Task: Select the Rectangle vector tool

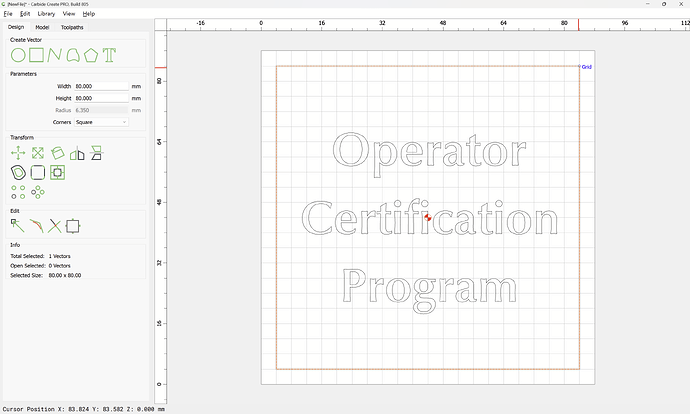Action: point(36,55)
